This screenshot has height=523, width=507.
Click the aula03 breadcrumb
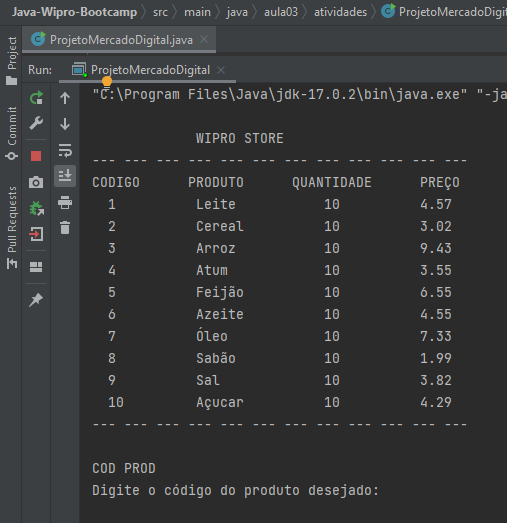coord(281,12)
